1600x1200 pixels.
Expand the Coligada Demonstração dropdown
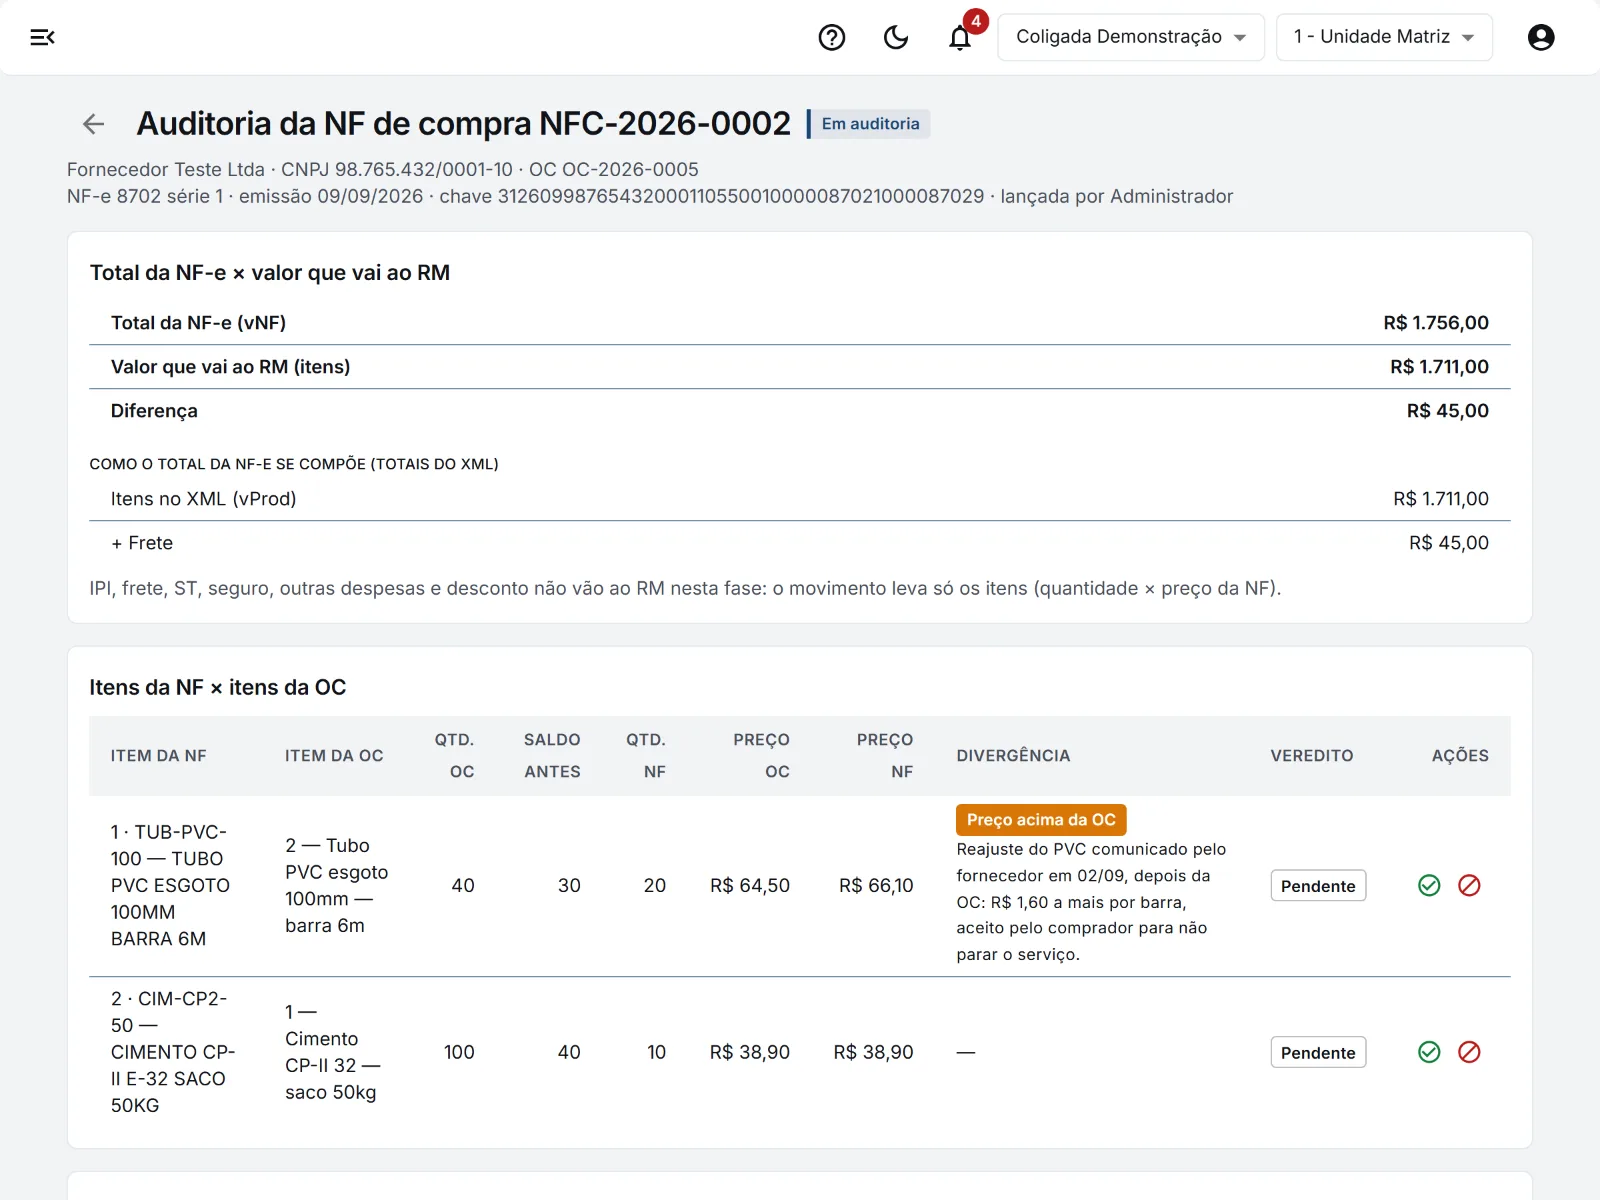pyautogui.click(x=1131, y=37)
